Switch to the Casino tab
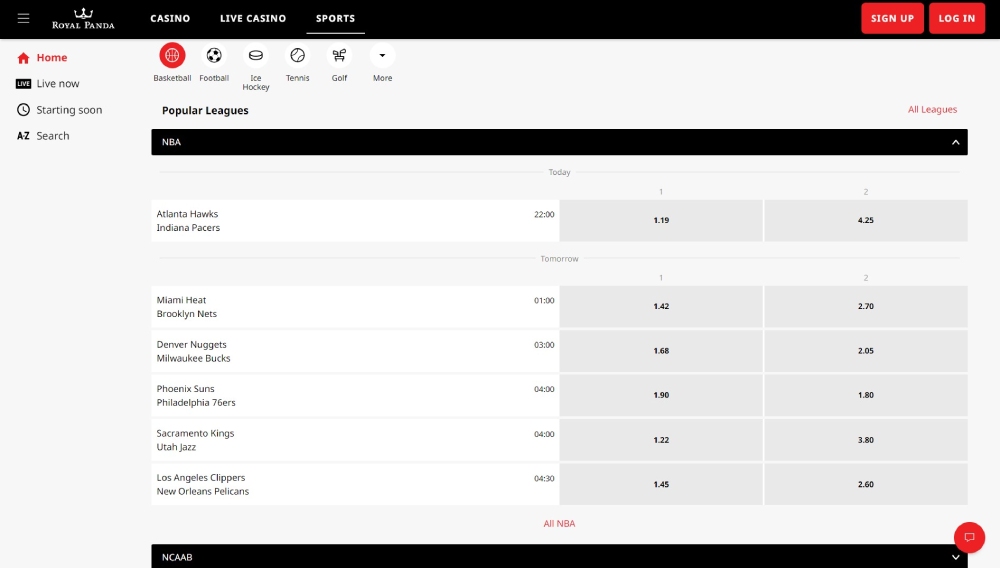The width and height of the screenshot is (1000, 568). pos(170,18)
